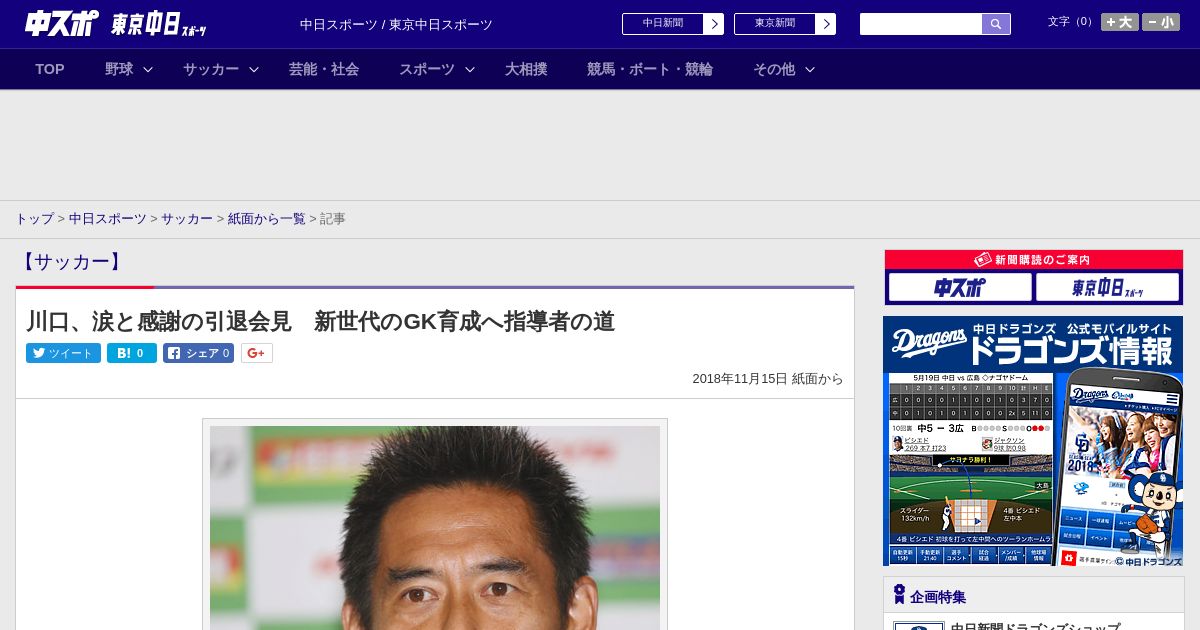Click the ドラゴンズショップ thumbnail image
The width and height of the screenshot is (1200, 630).
pos(919,626)
